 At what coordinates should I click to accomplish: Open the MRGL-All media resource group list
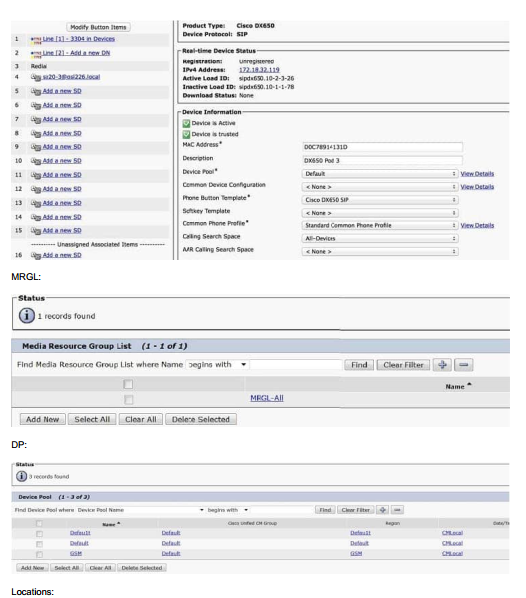[267, 398]
